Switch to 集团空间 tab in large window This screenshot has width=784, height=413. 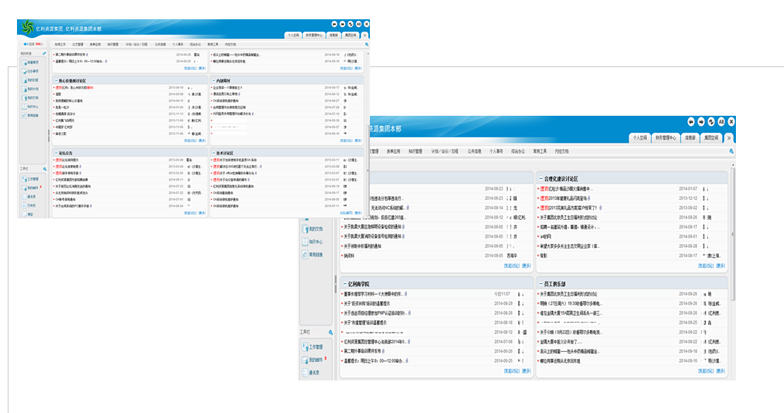pos(712,138)
